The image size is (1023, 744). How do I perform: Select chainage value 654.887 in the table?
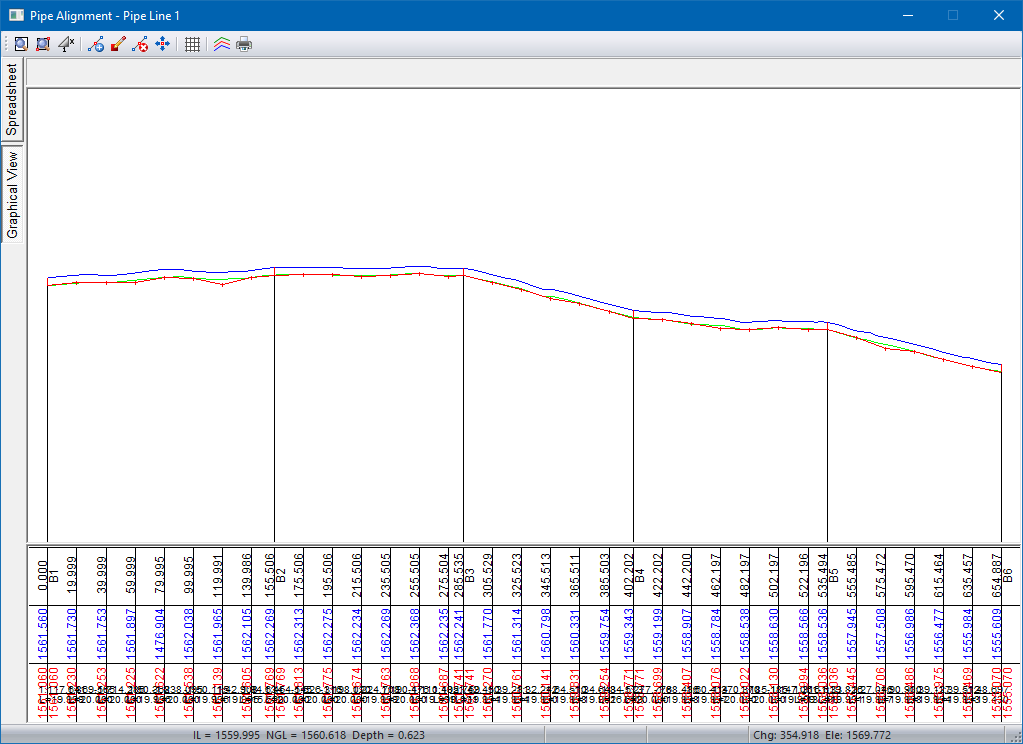click(996, 574)
